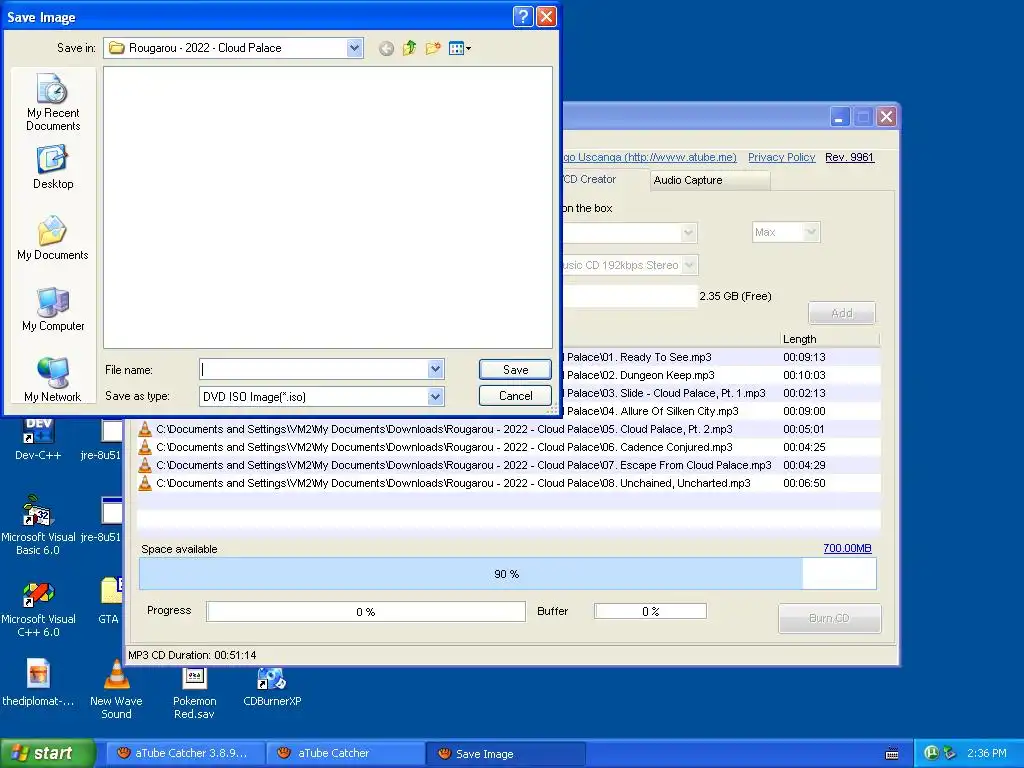This screenshot has width=1024, height=768.
Task: Click the 700.00MB capacity link
Action: [847, 548]
